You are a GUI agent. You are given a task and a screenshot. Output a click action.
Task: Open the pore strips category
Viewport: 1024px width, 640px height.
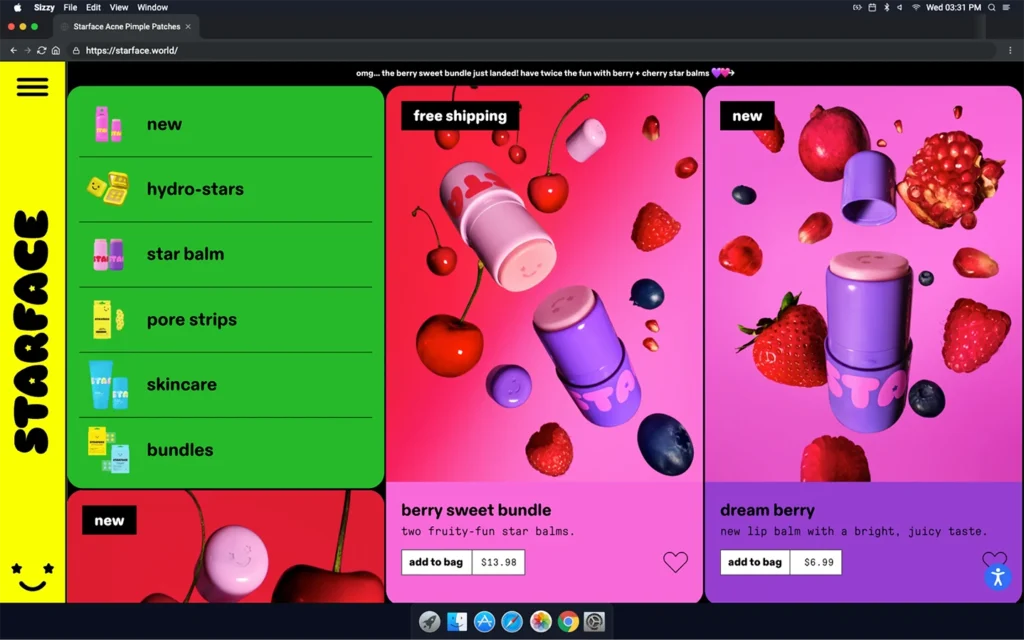pos(191,320)
